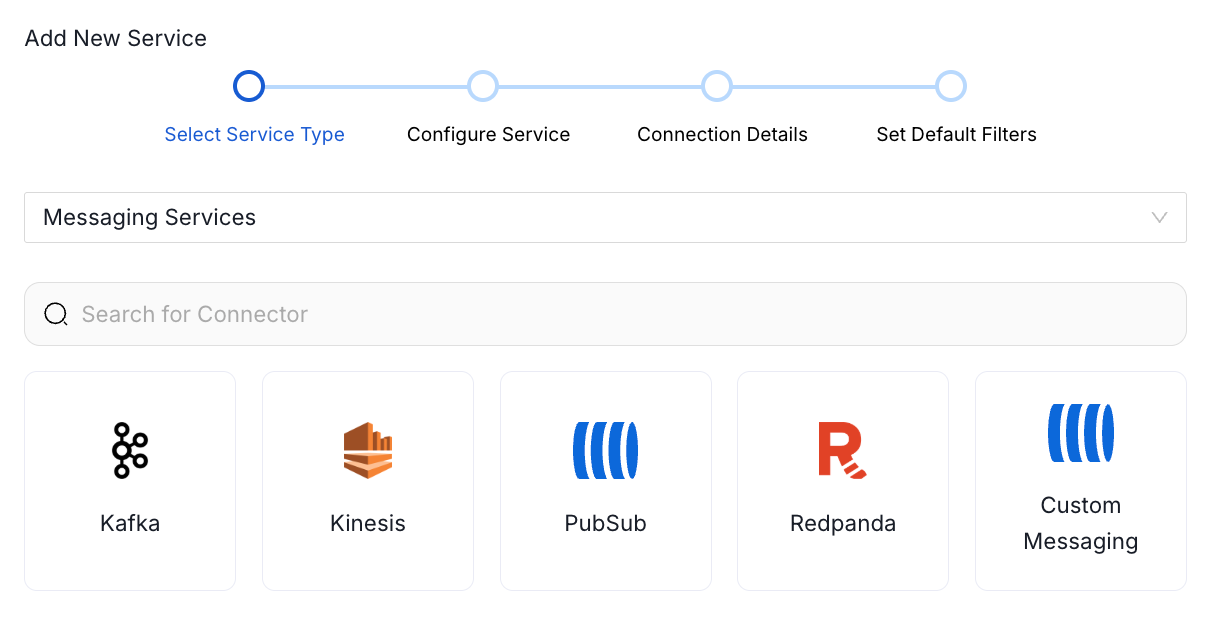Image resolution: width=1212 pixels, height=638 pixels.
Task: Click the Connection Details step label
Action: pos(722,134)
